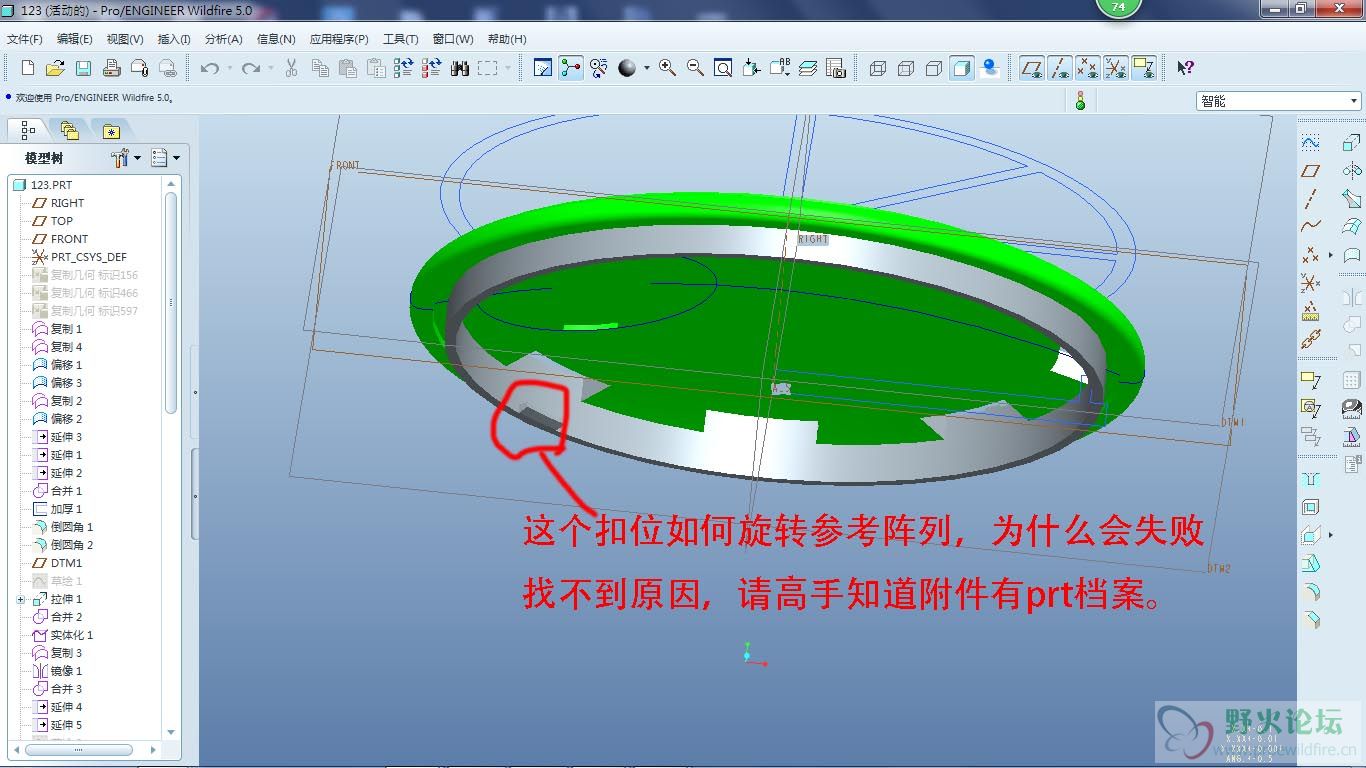Open the 分析(A) menu

(223, 39)
